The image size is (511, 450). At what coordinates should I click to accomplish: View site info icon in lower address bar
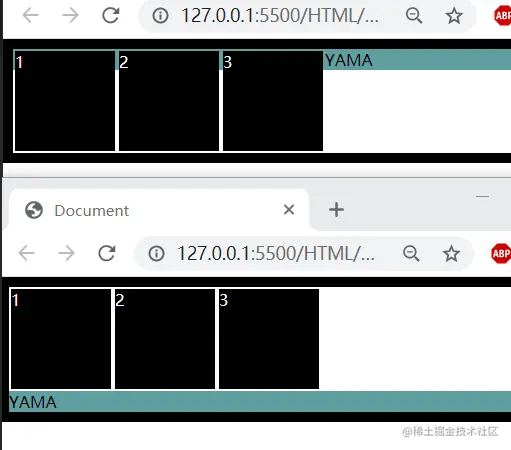[157, 253]
